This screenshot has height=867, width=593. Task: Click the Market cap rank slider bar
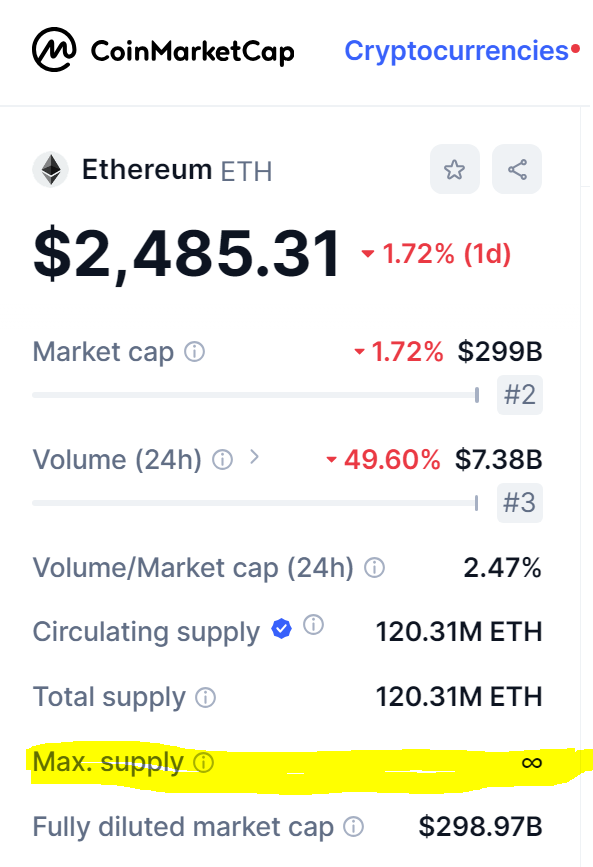point(256,395)
